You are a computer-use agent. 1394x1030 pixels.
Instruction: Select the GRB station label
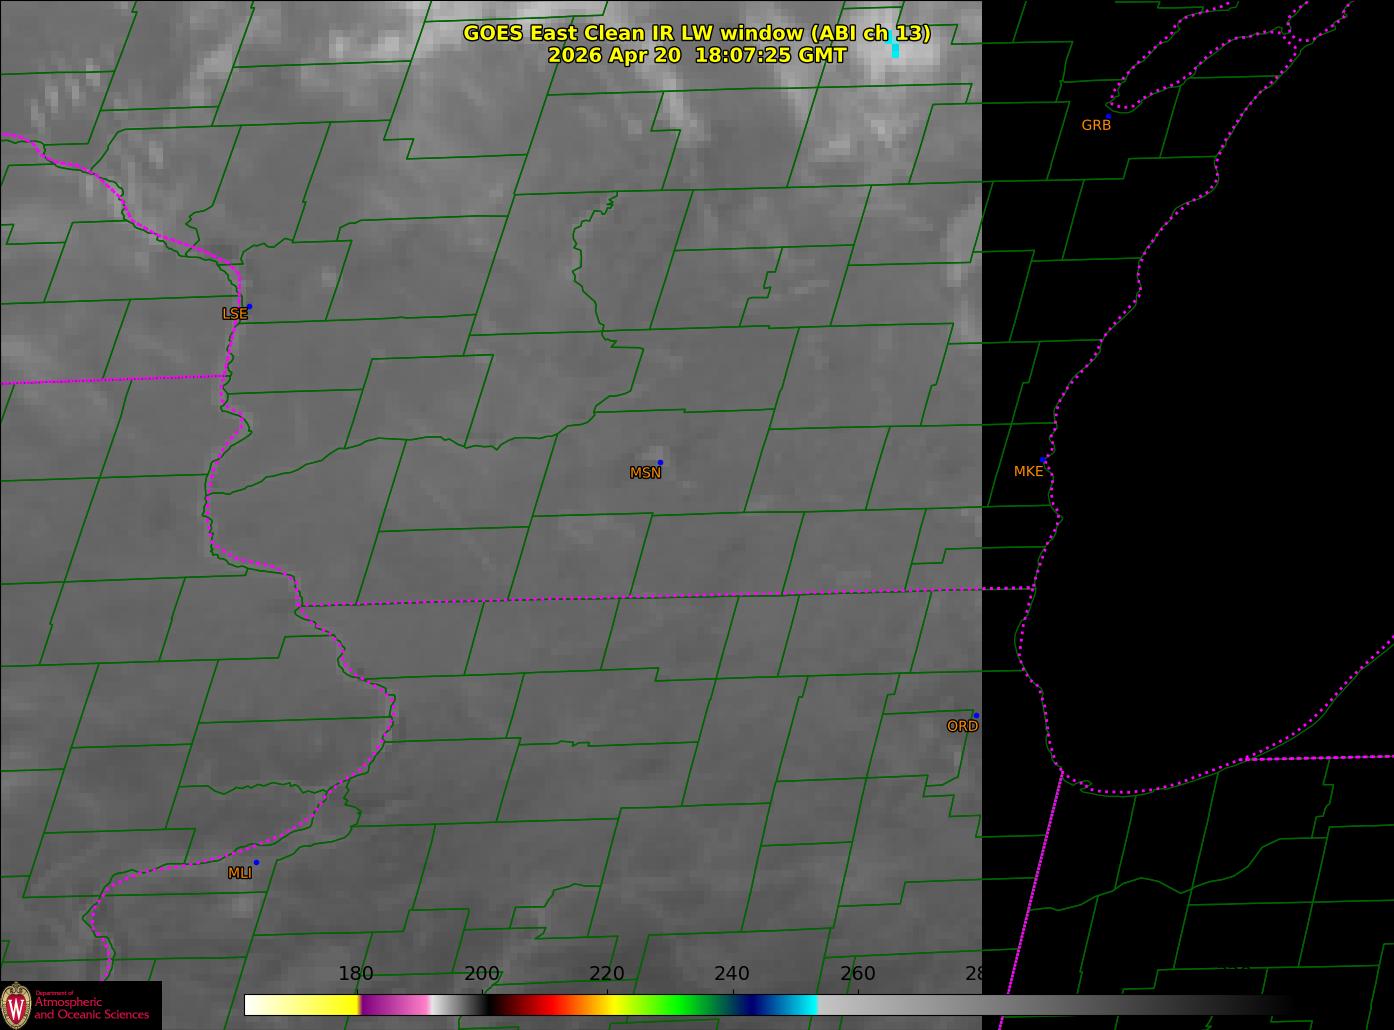pyautogui.click(x=1096, y=125)
